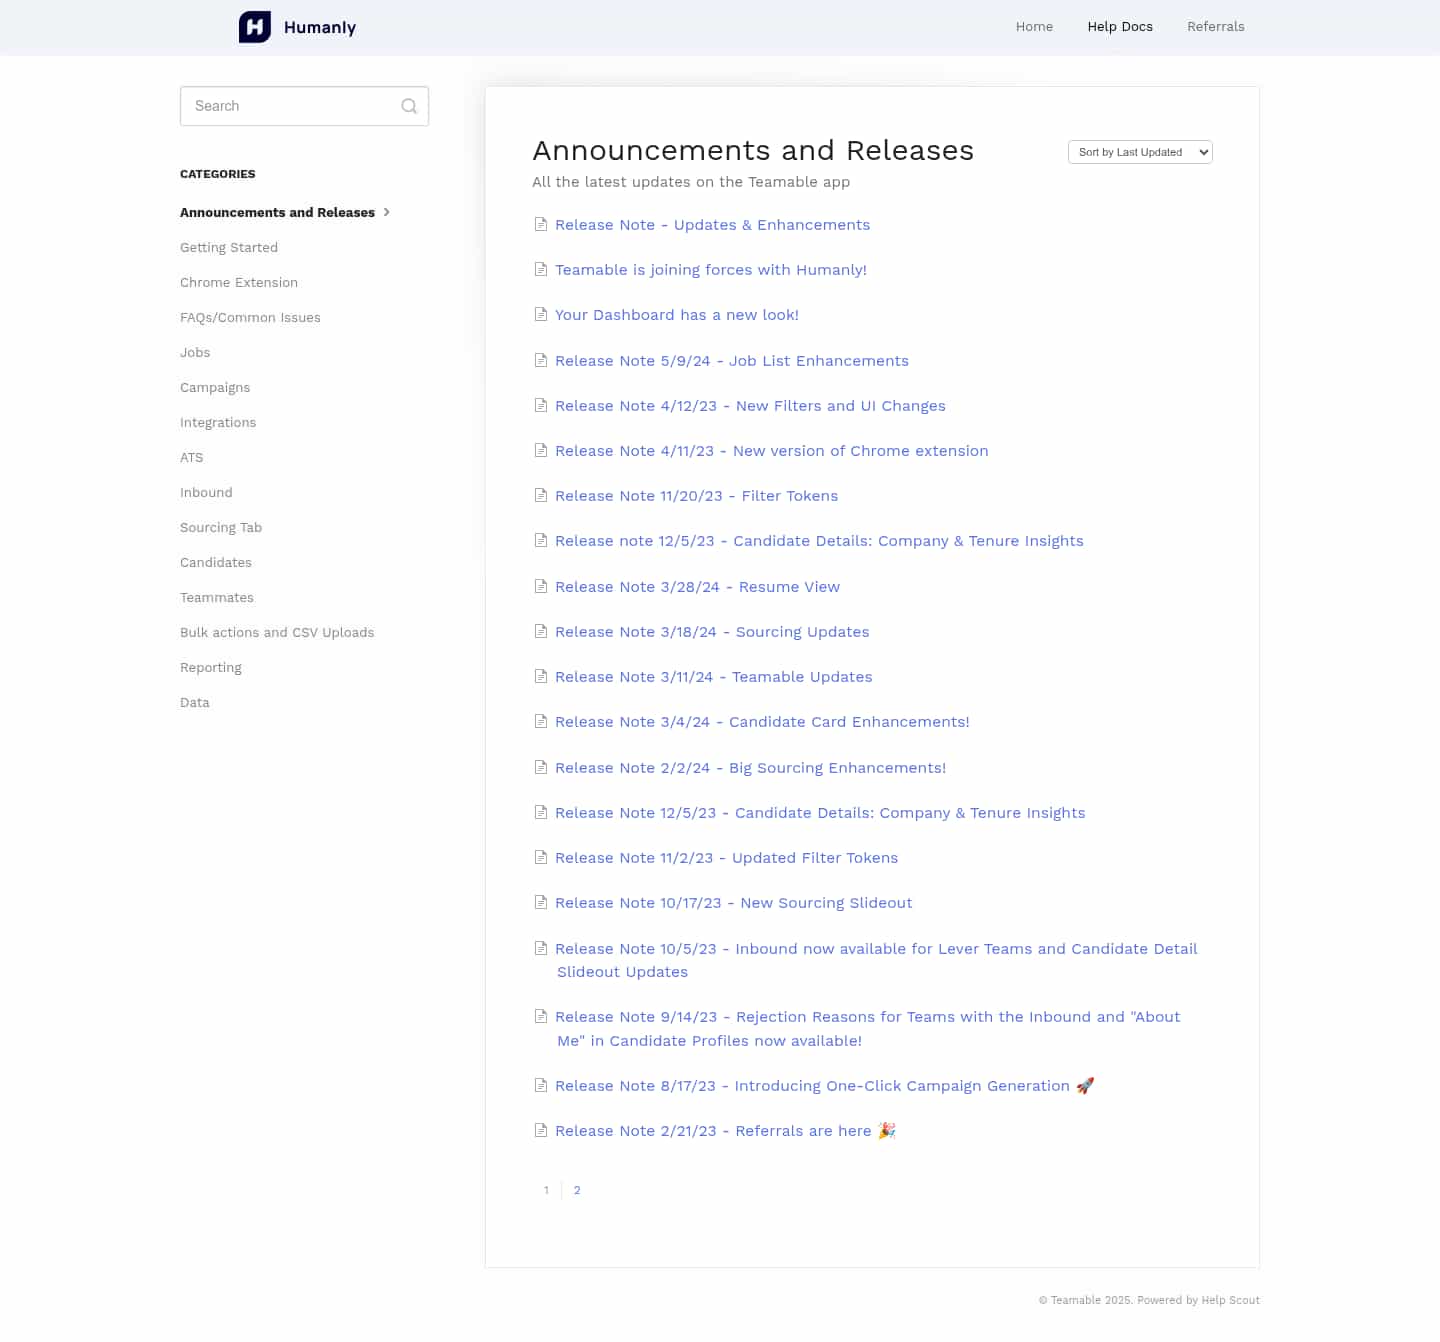Open the Home navigation link

(x=1034, y=27)
